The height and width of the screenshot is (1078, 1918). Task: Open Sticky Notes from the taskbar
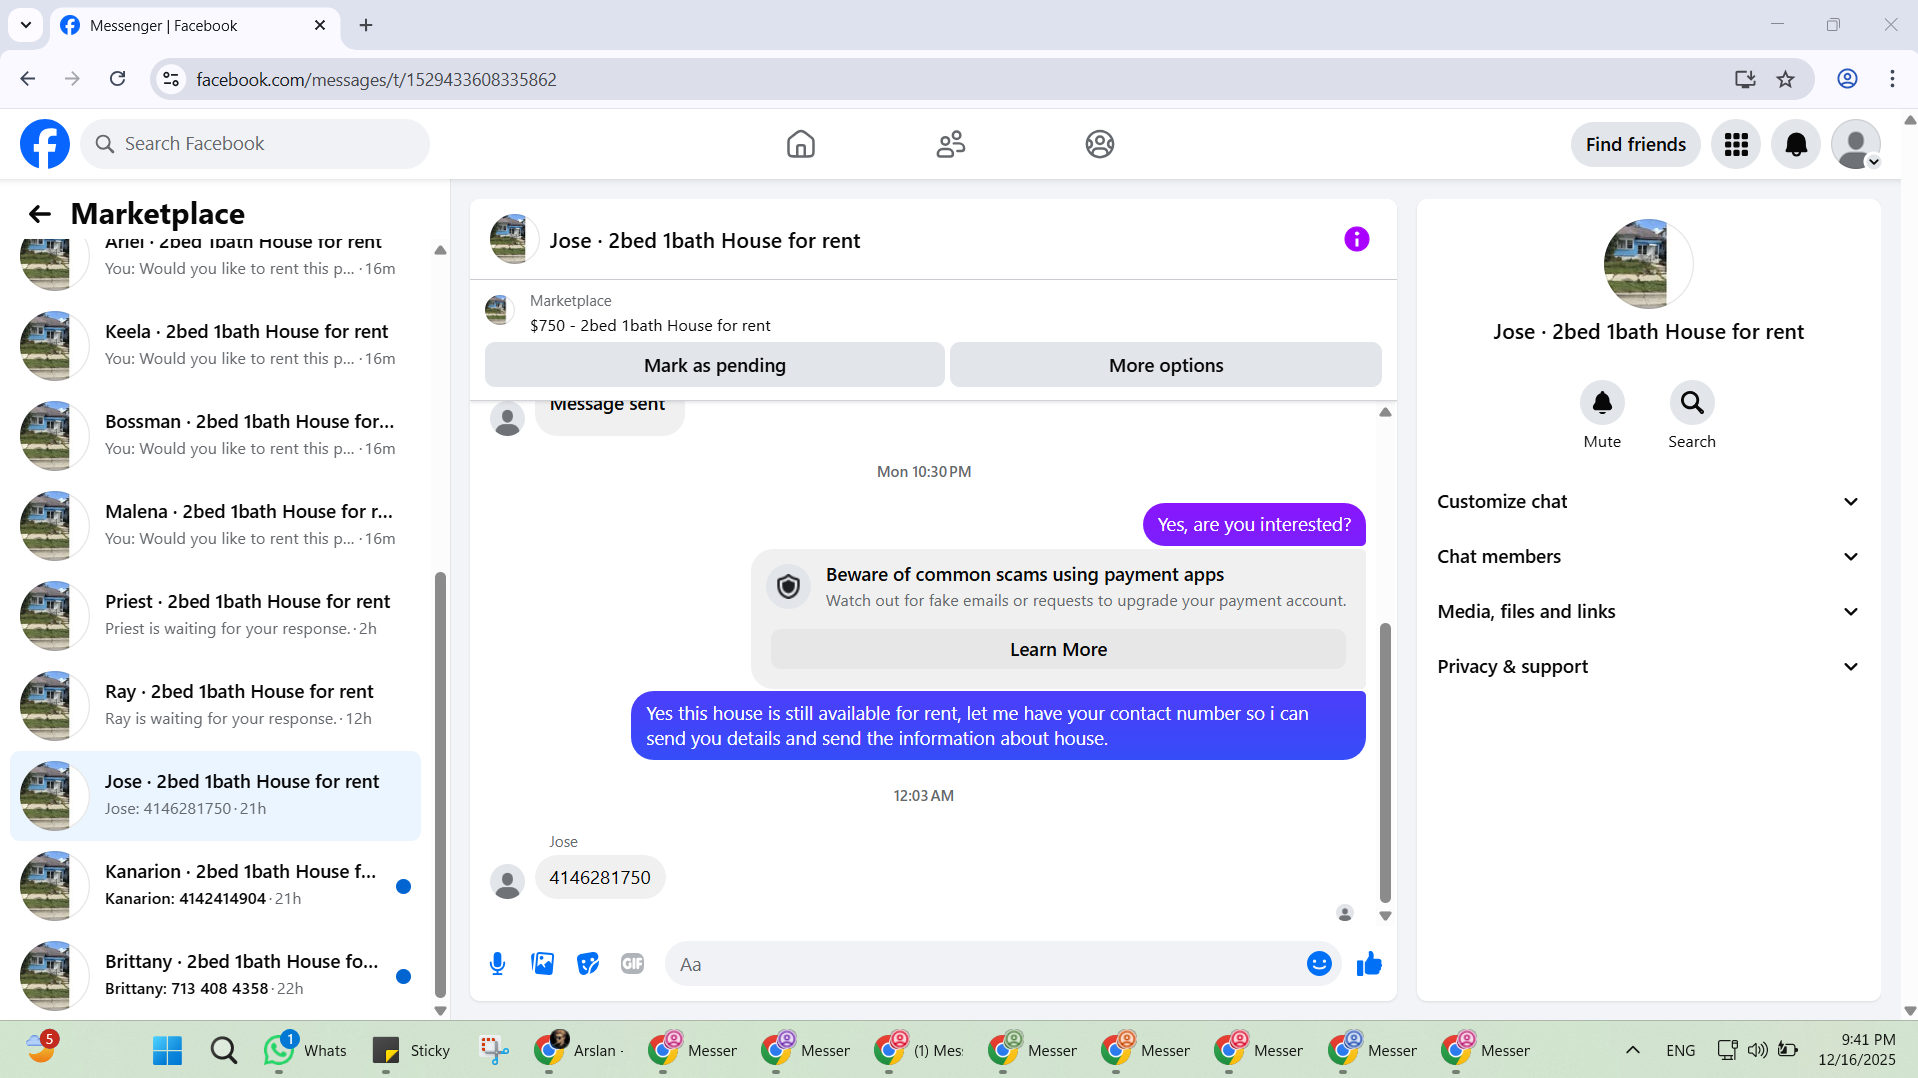point(411,1050)
